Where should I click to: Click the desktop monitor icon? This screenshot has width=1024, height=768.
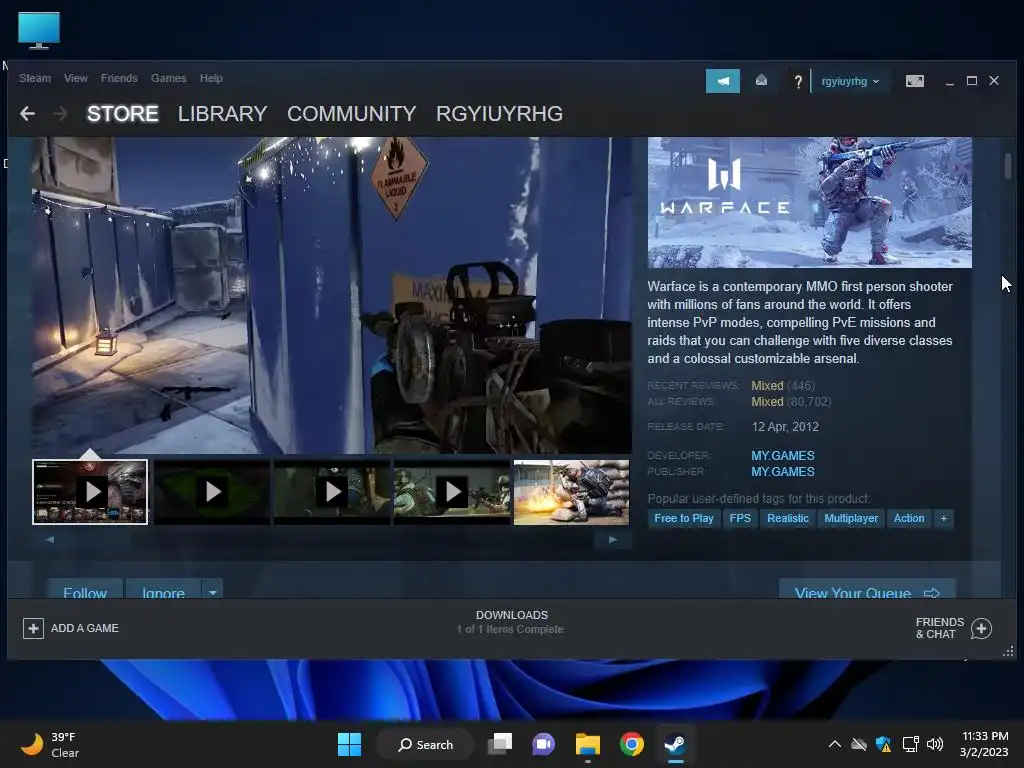tap(39, 30)
